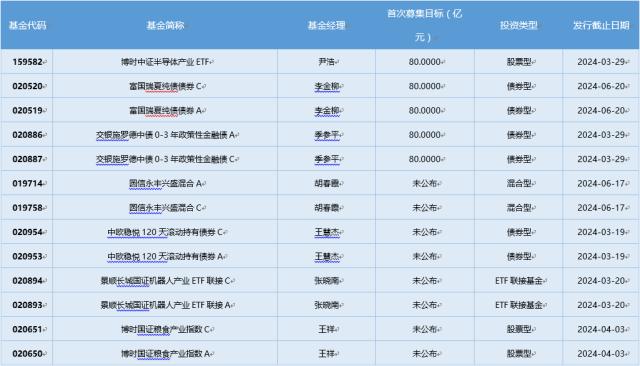Click ETF联接基金 type in row 020893
The width and height of the screenshot is (640, 366).
519,305
